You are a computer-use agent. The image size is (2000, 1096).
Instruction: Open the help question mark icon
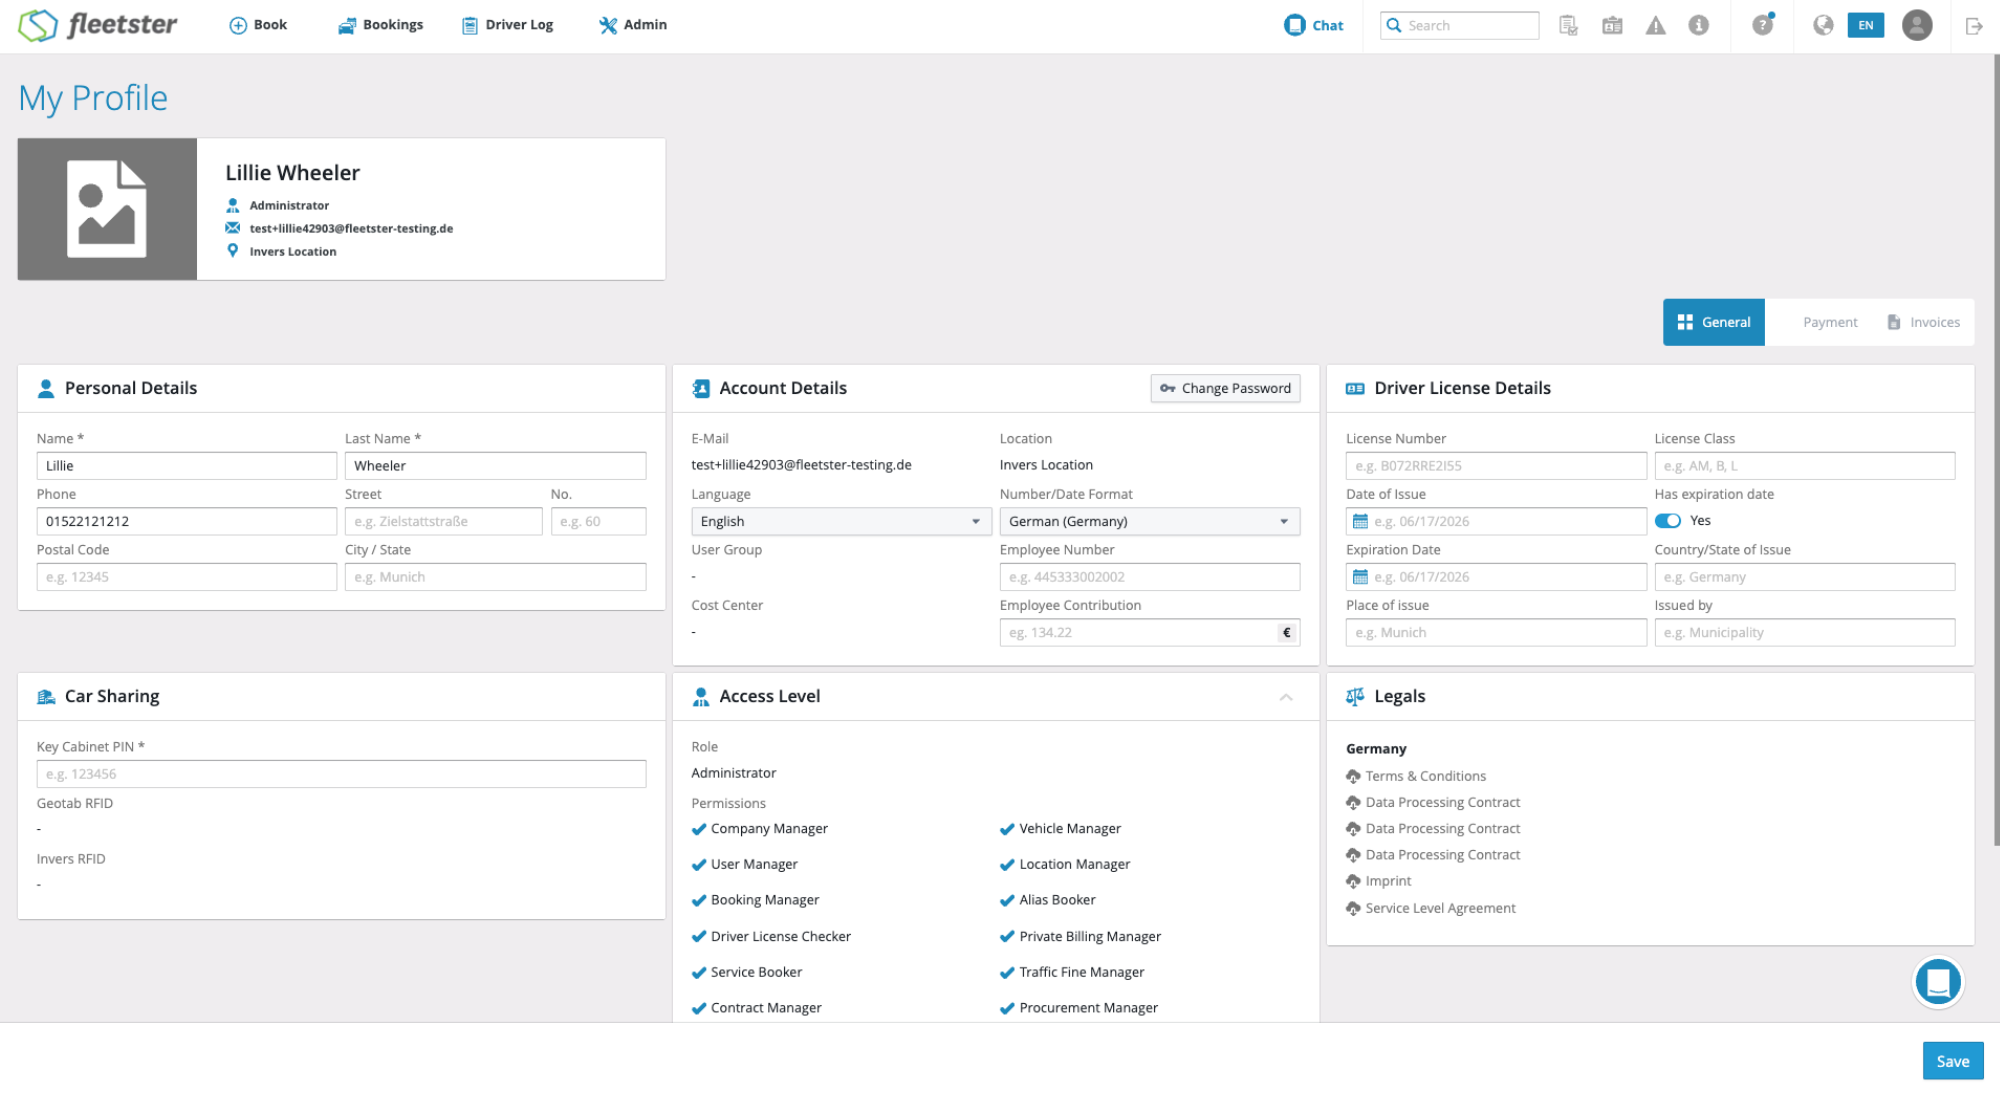pos(1762,25)
